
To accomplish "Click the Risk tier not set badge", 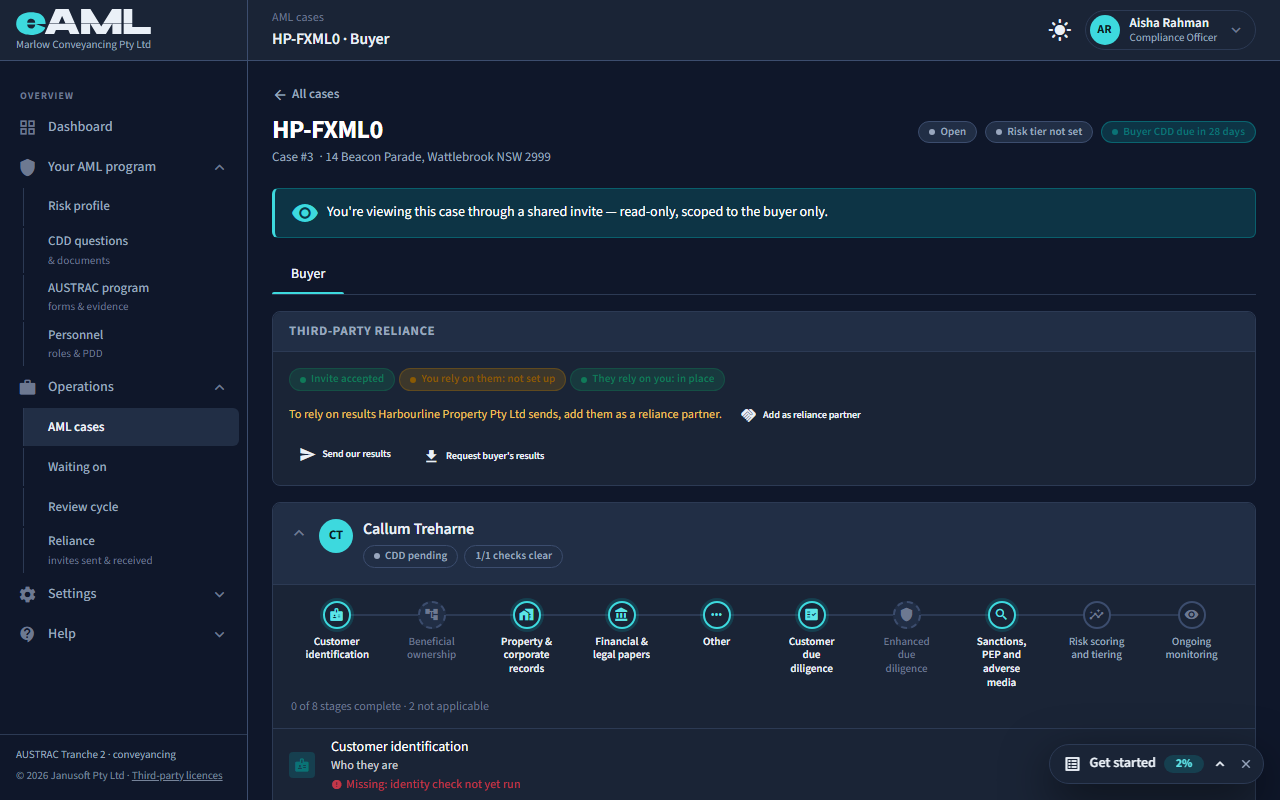I will [1039, 132].
